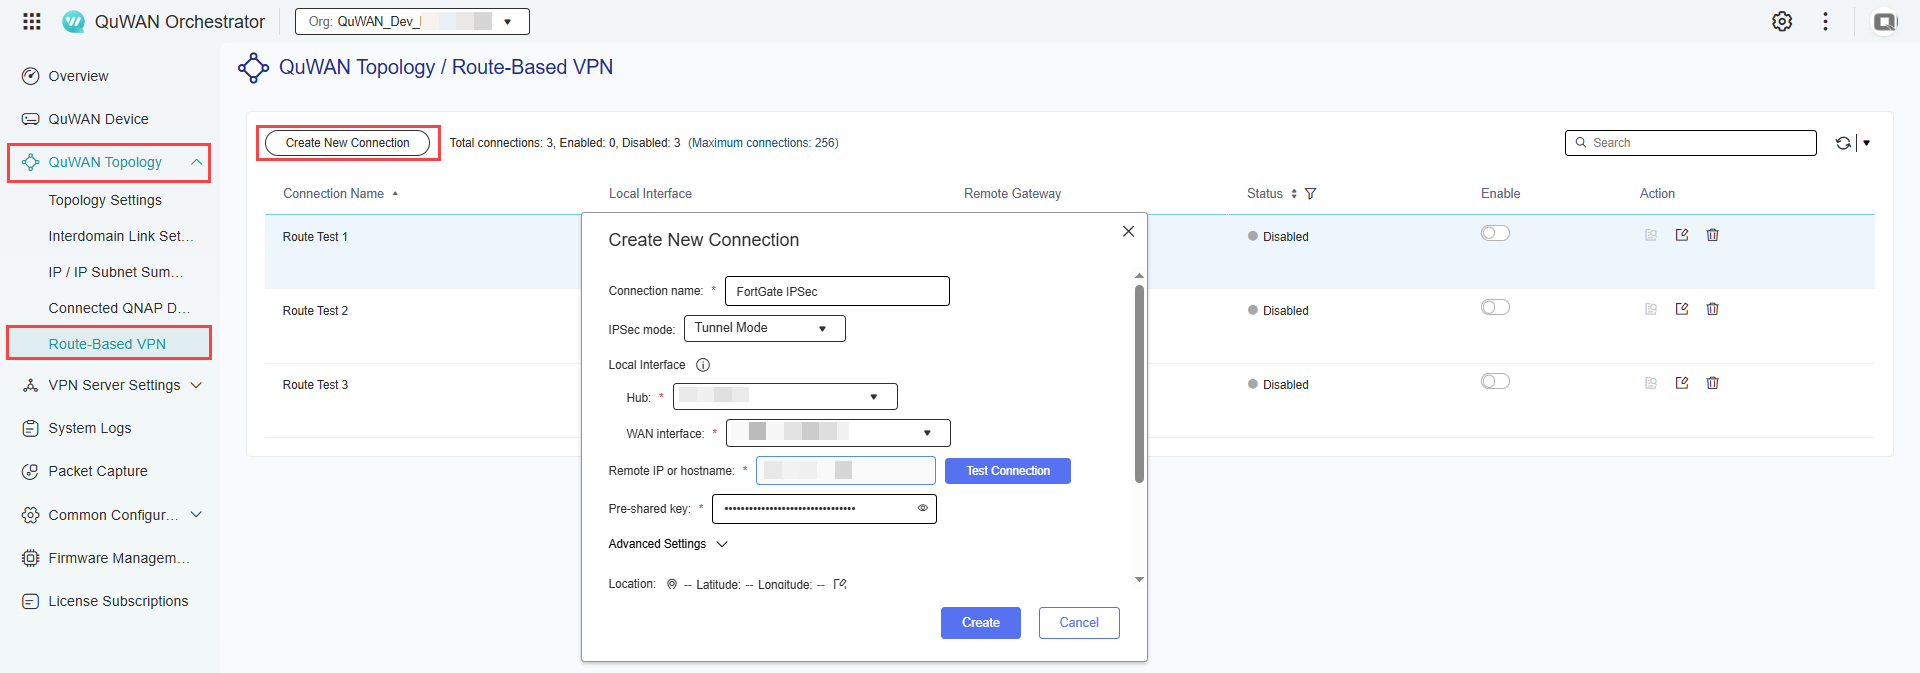Collapse the QuWAN Topology menu
The width and height of the screenshot is (1920, 673).
pos(196,162)
